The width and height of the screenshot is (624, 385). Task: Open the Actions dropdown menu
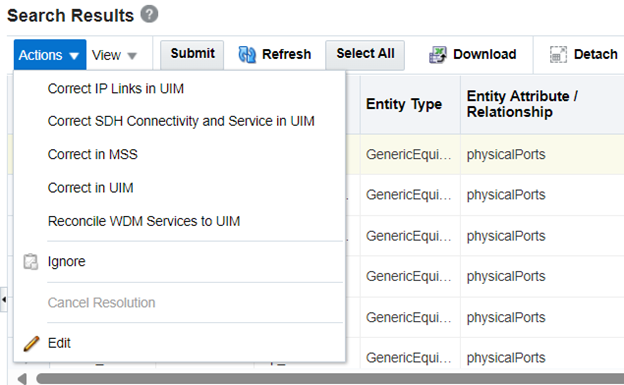point(50,55)
